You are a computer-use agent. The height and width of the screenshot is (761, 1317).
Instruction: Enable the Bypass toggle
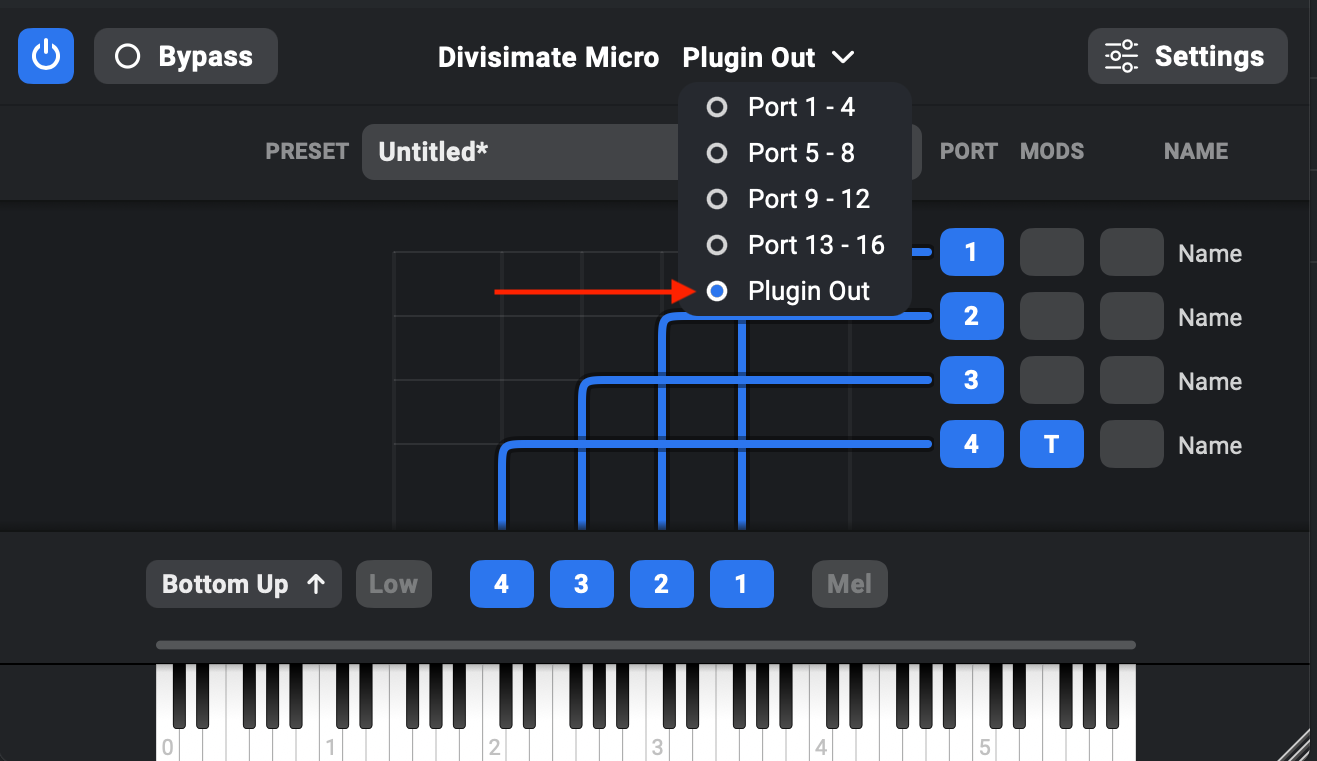click(x=186, y=56)
